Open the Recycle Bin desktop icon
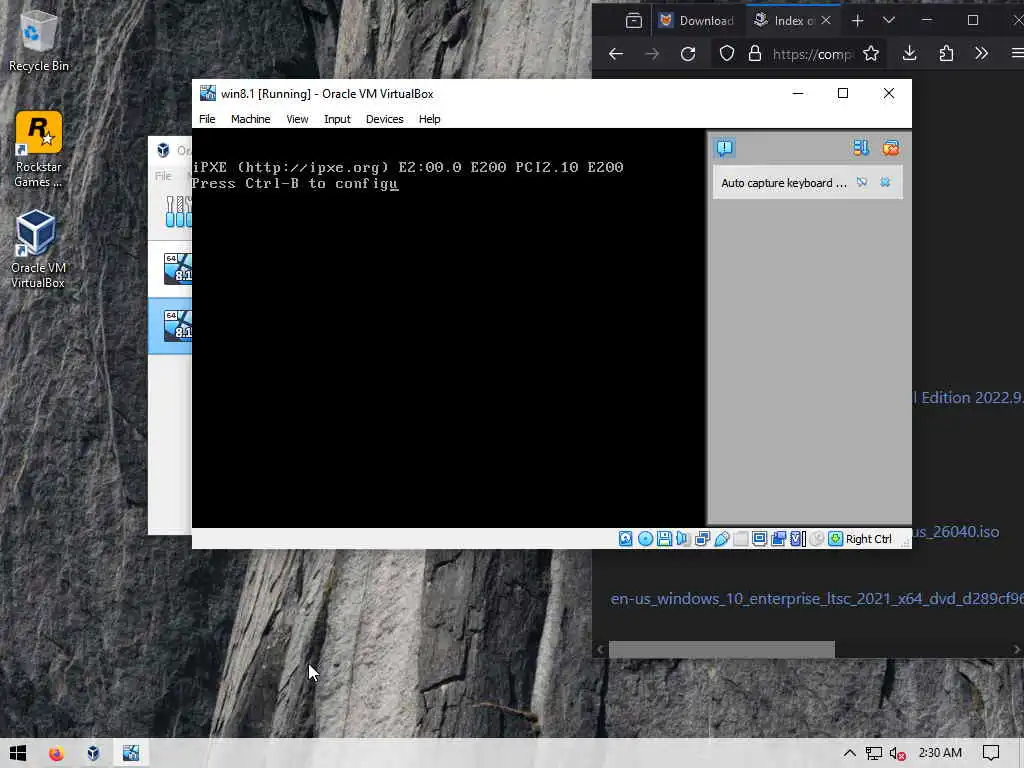This screenshot has width=1024, height=768. pyautogui.click(x=39, y=41)
